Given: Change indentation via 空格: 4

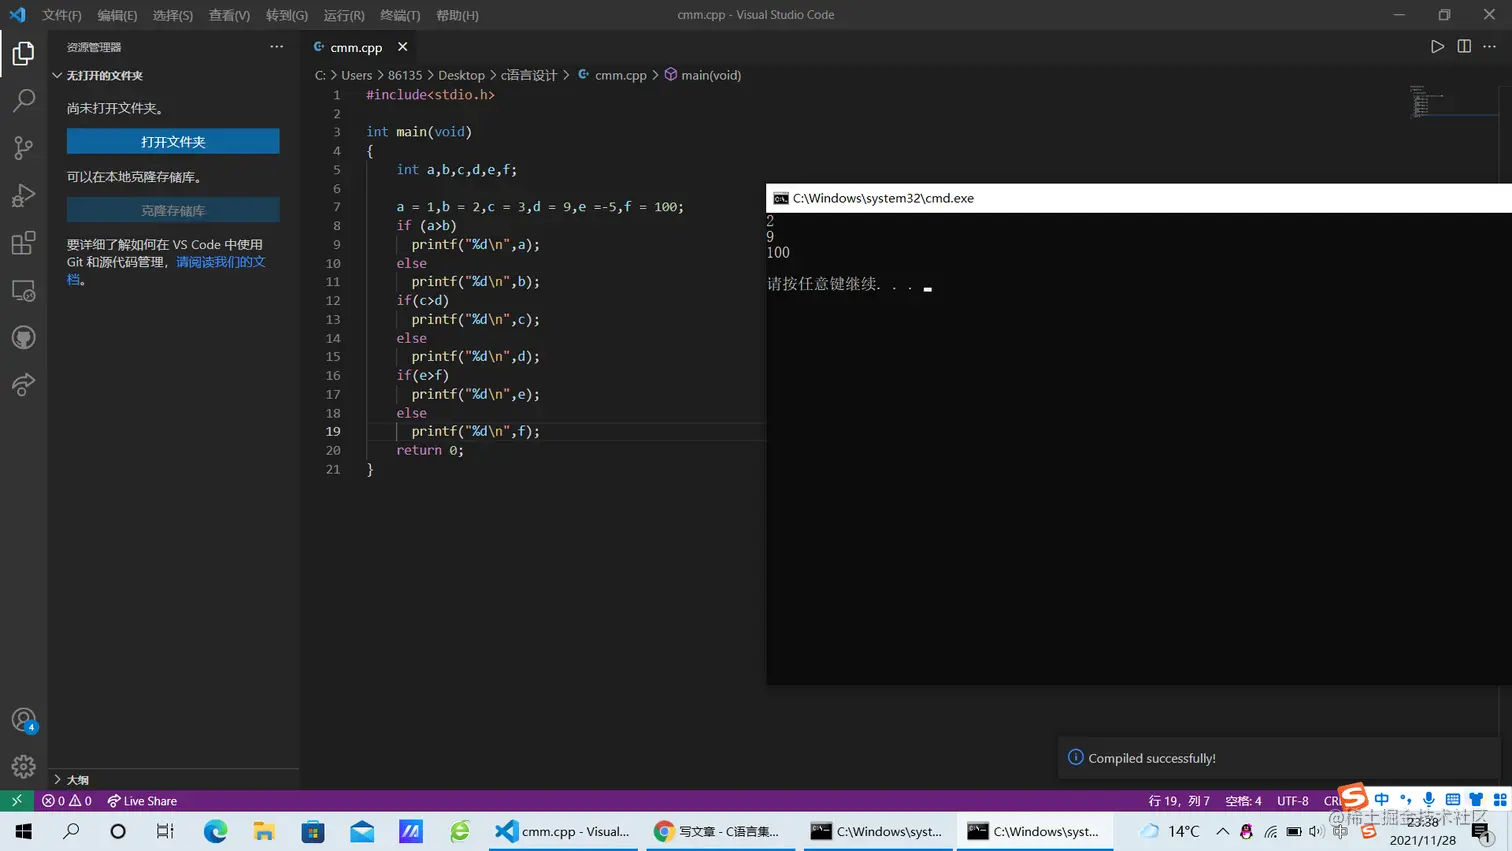Looking at the screenshot, I should point(1243,801).
